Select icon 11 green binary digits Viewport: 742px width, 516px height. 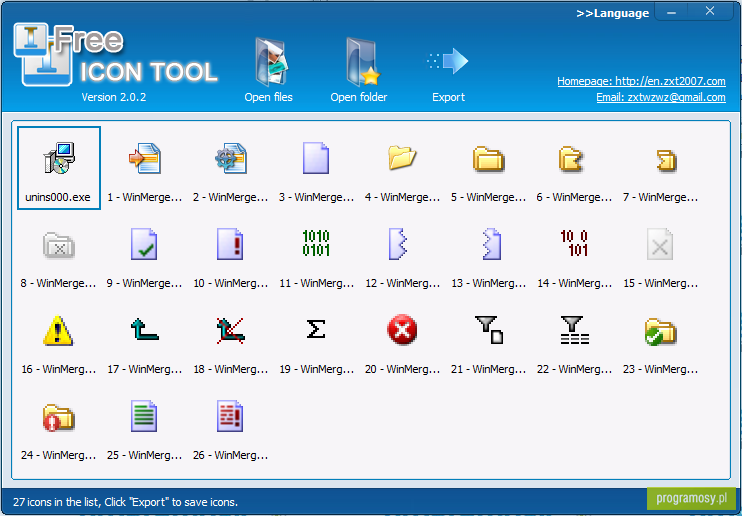pos(316,243)
